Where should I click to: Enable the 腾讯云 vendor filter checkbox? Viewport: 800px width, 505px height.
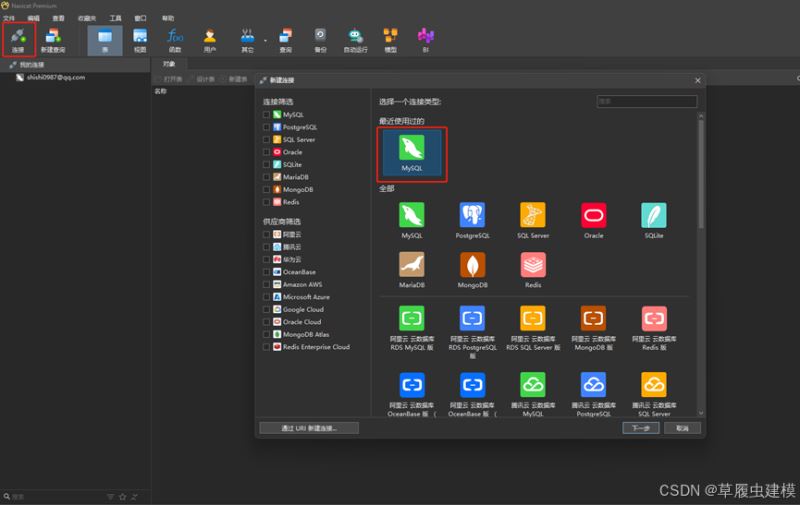coord(266,247)
